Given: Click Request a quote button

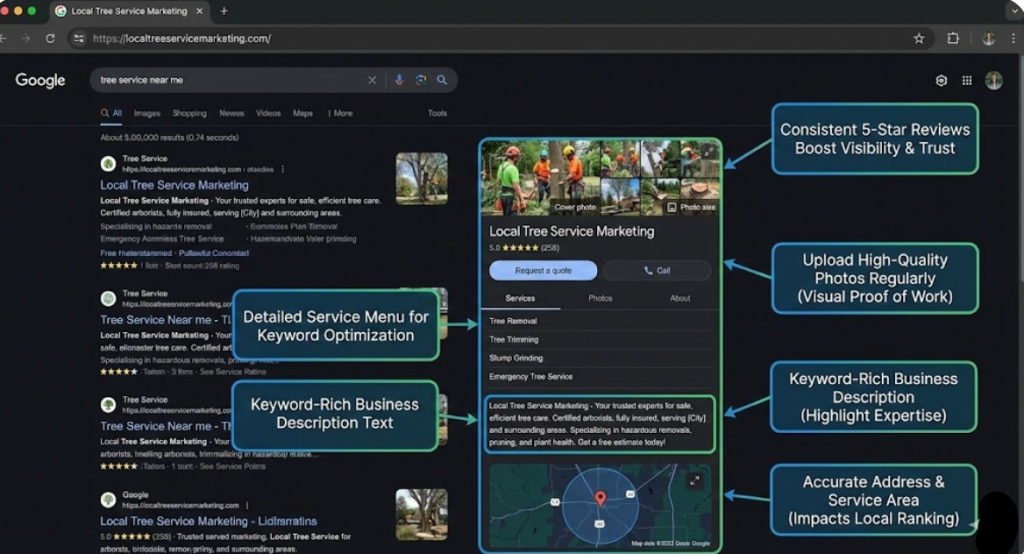Looking at the screenshot, I should [543, 270].
